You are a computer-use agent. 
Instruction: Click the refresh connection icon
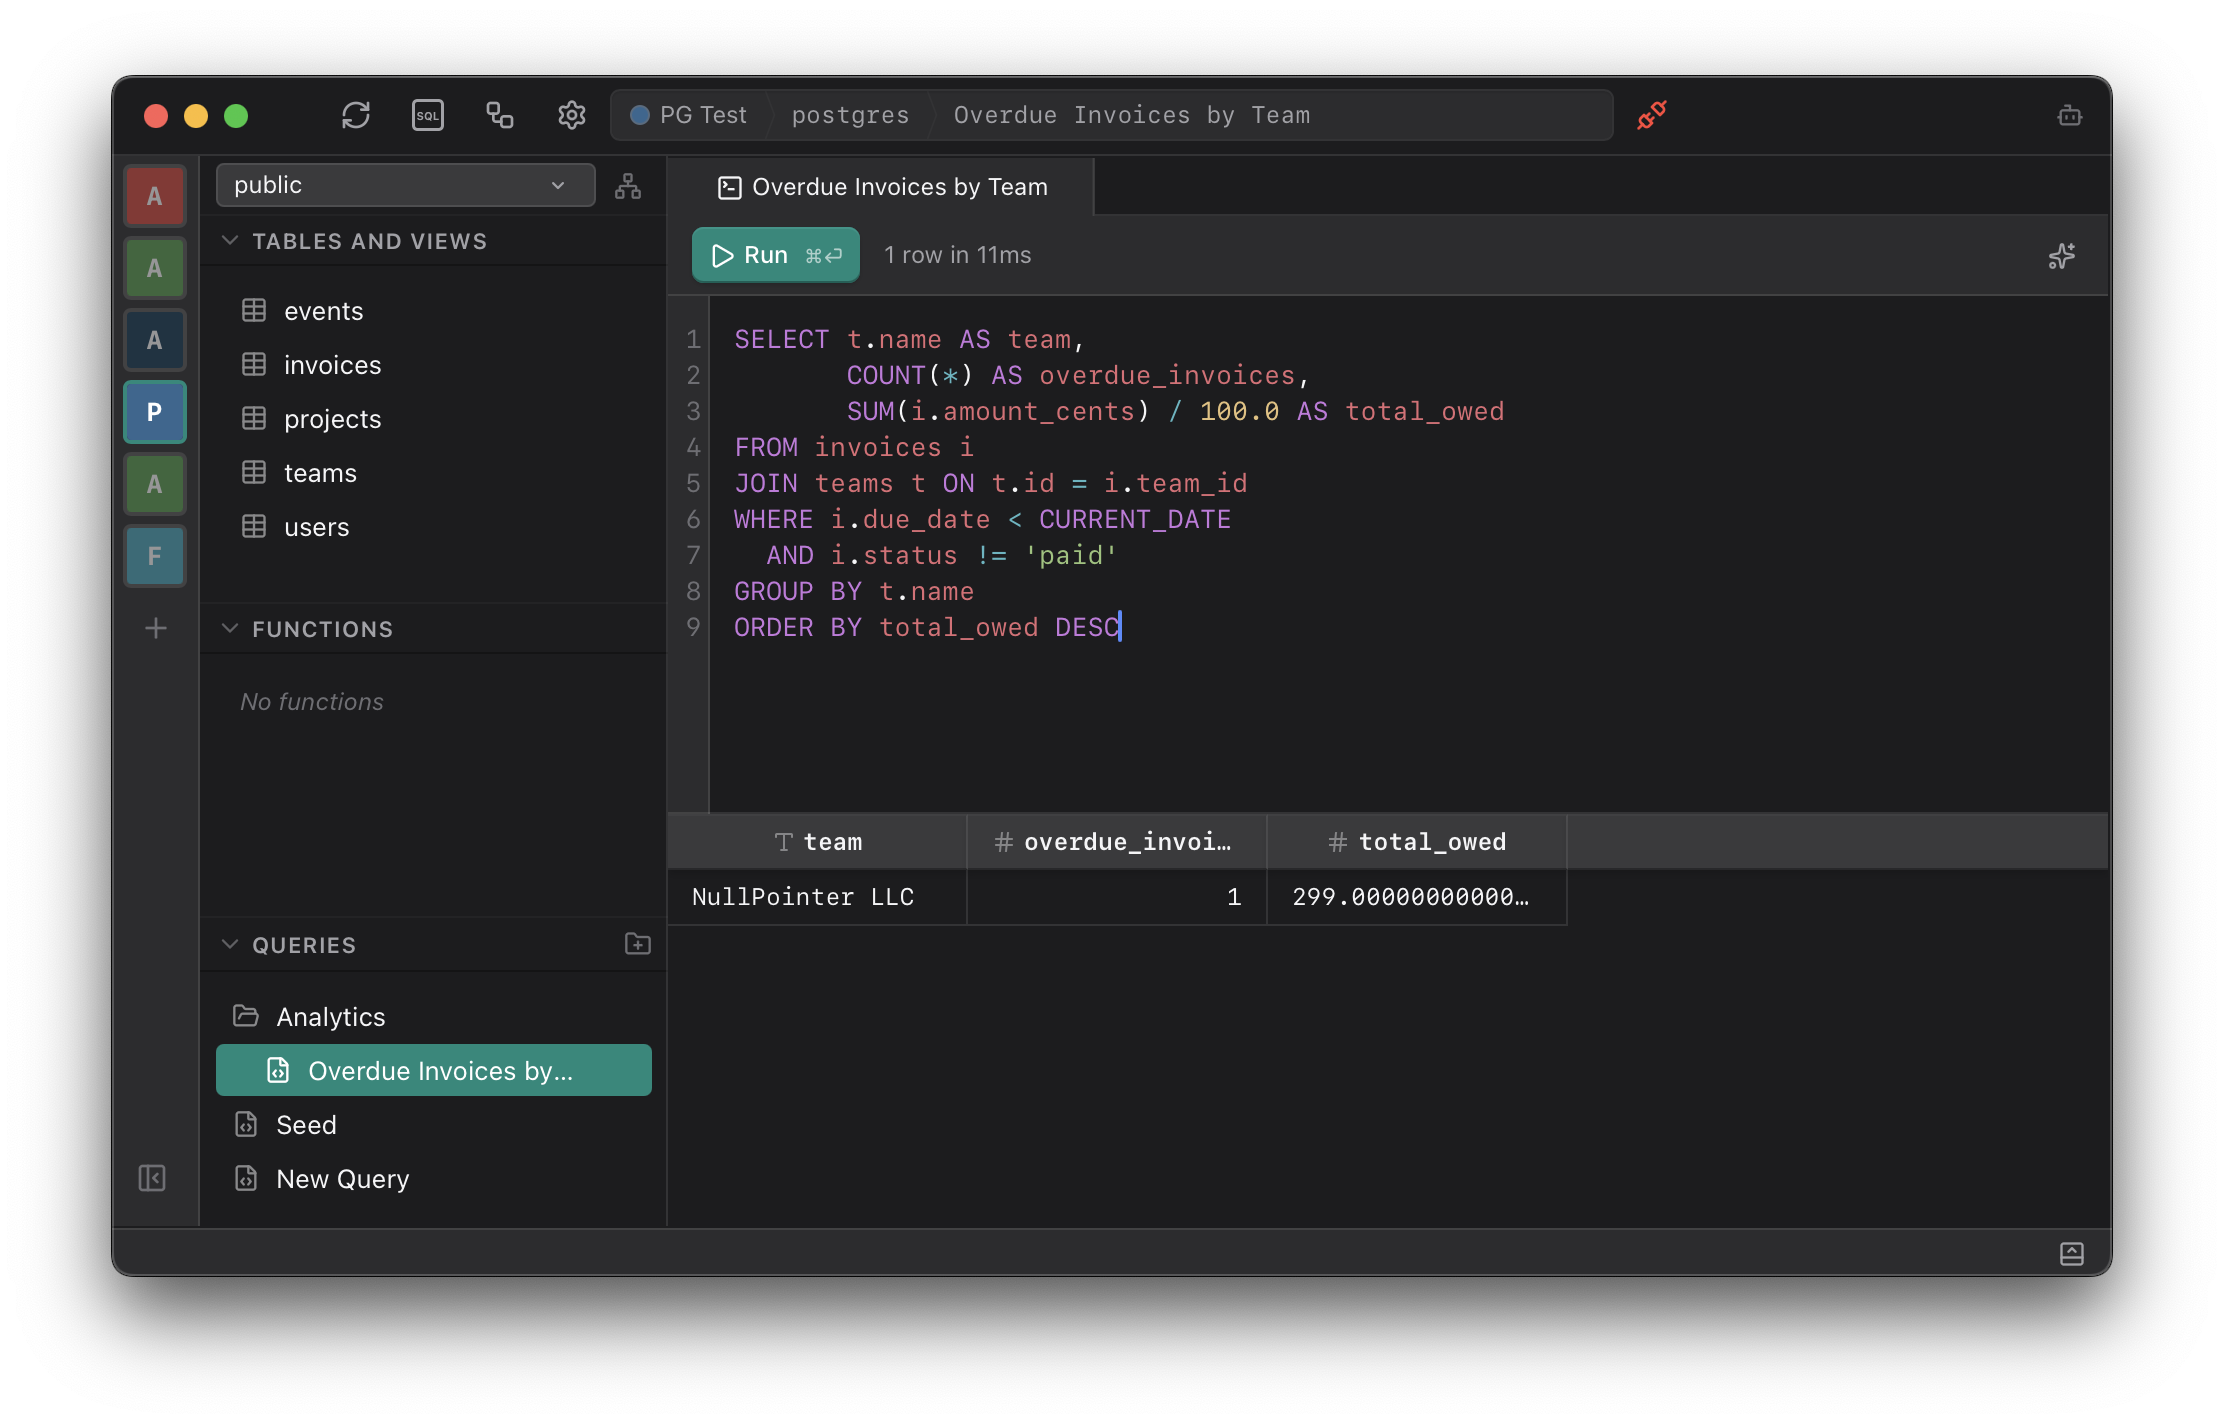[356, 115]
